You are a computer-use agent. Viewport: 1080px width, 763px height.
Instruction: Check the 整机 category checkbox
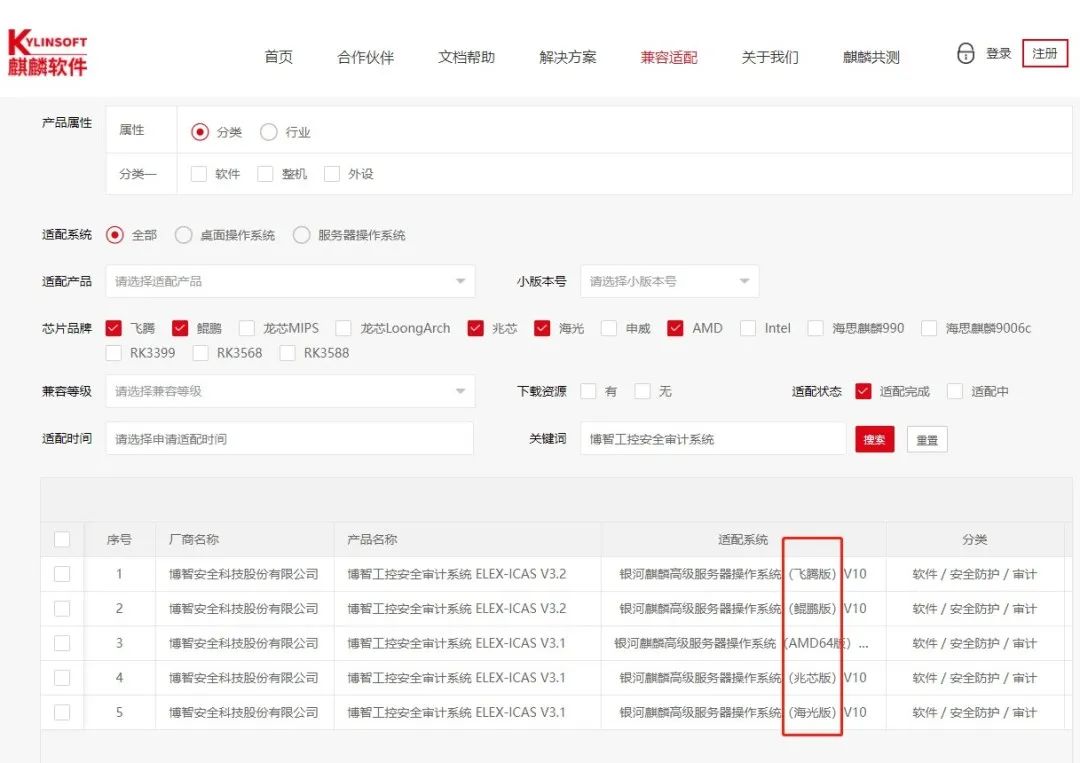[265, 174]
